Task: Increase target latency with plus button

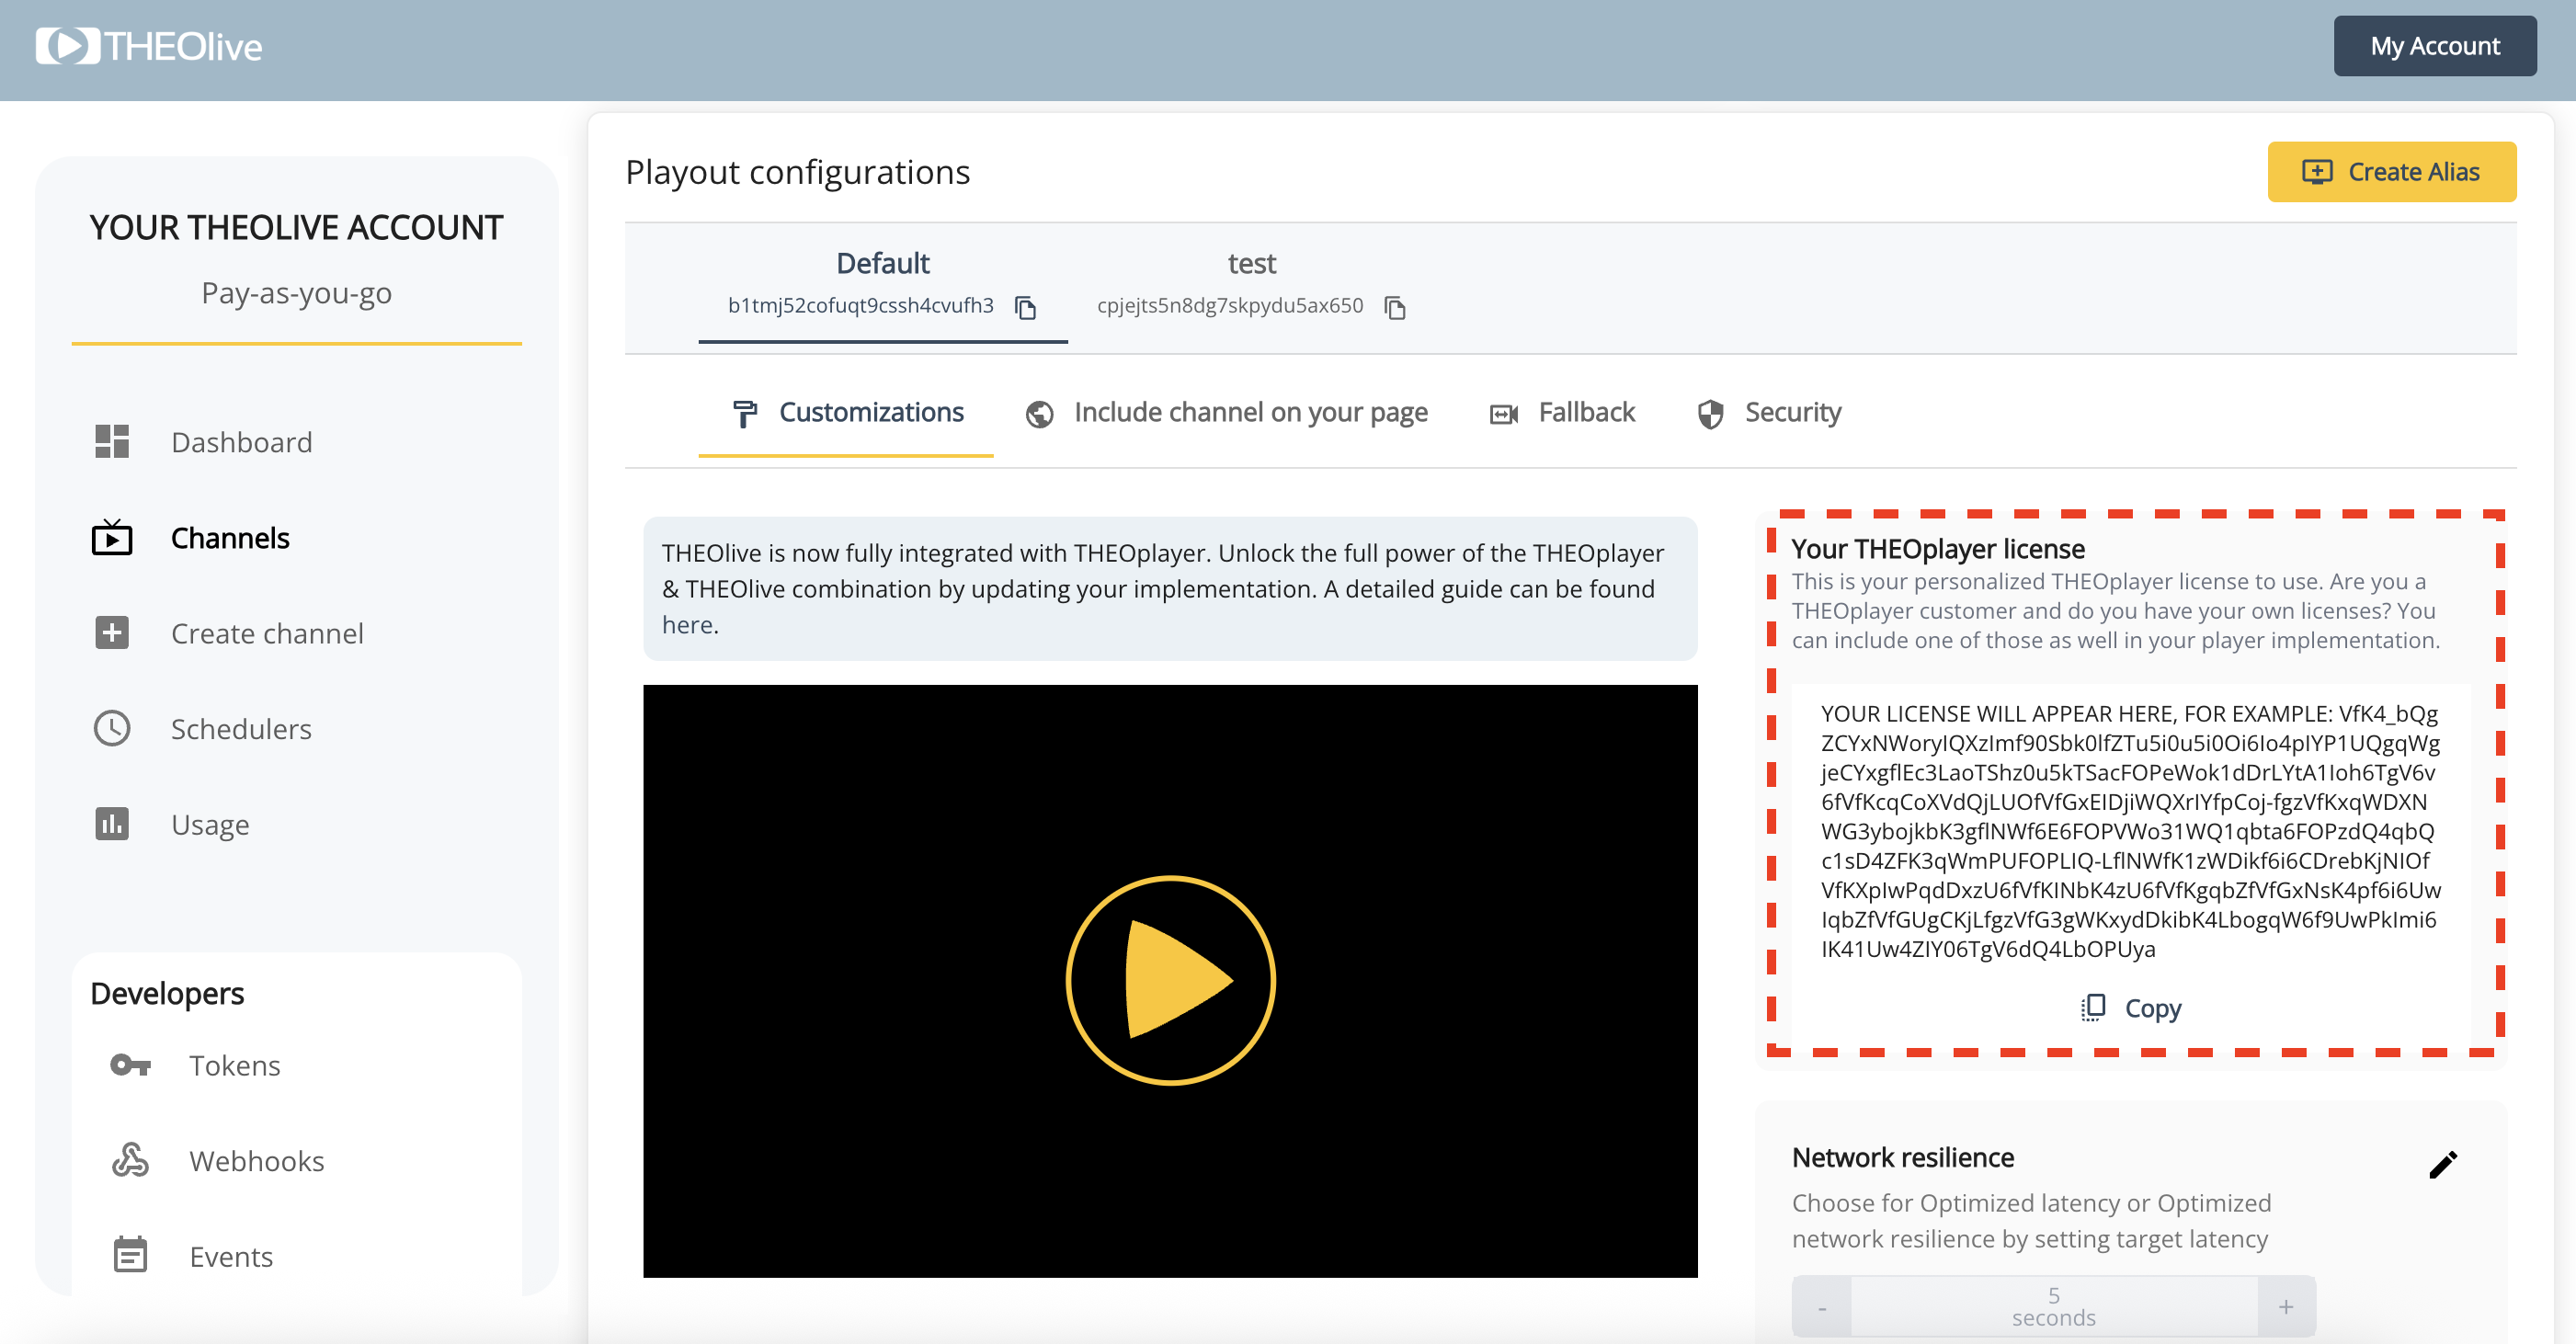Action: [x=2286, y=1307]
